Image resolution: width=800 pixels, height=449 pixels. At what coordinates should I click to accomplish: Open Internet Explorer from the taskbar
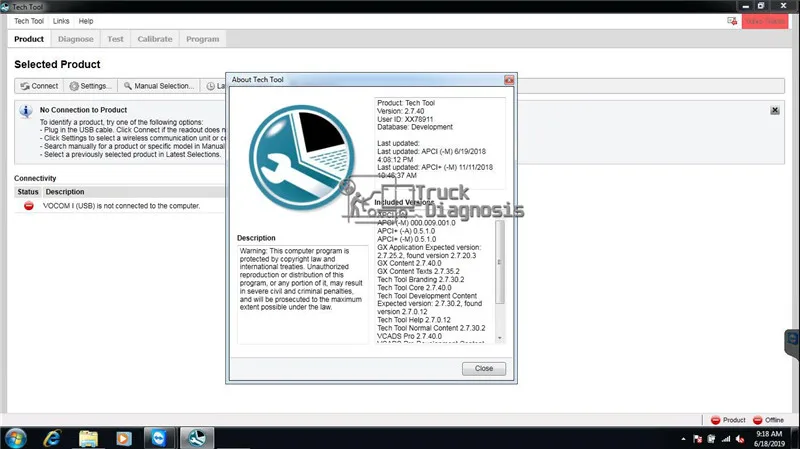[x=52, y=438]
